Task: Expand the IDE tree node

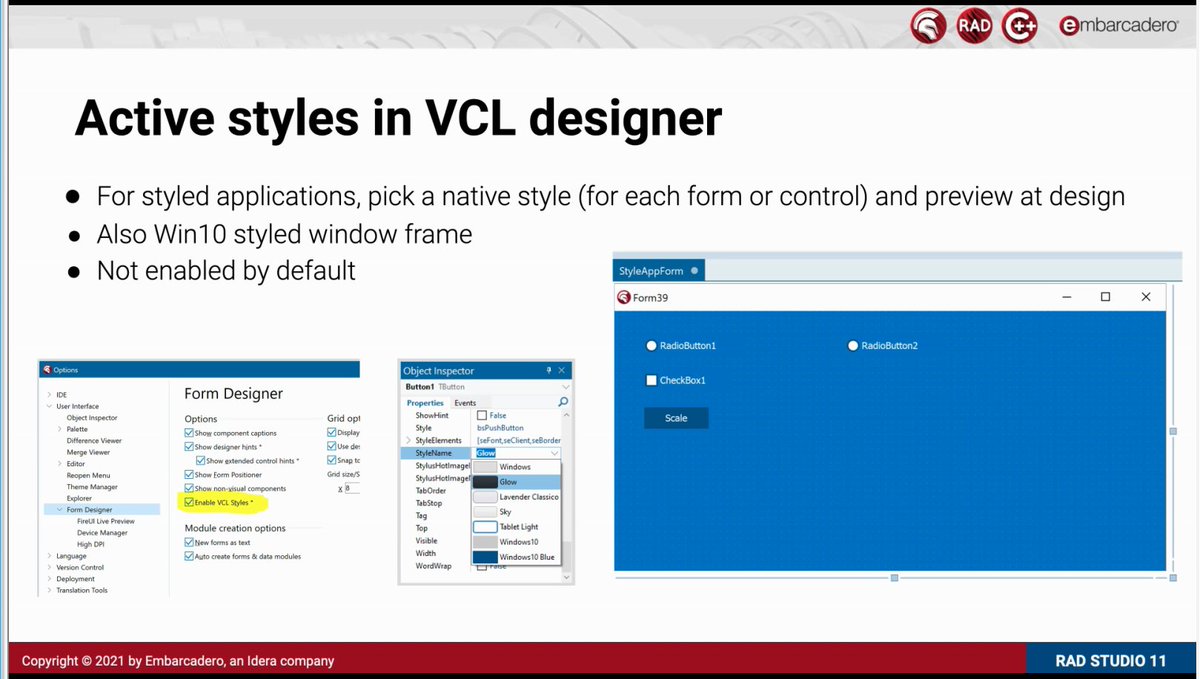Action: tap(47, 395)
